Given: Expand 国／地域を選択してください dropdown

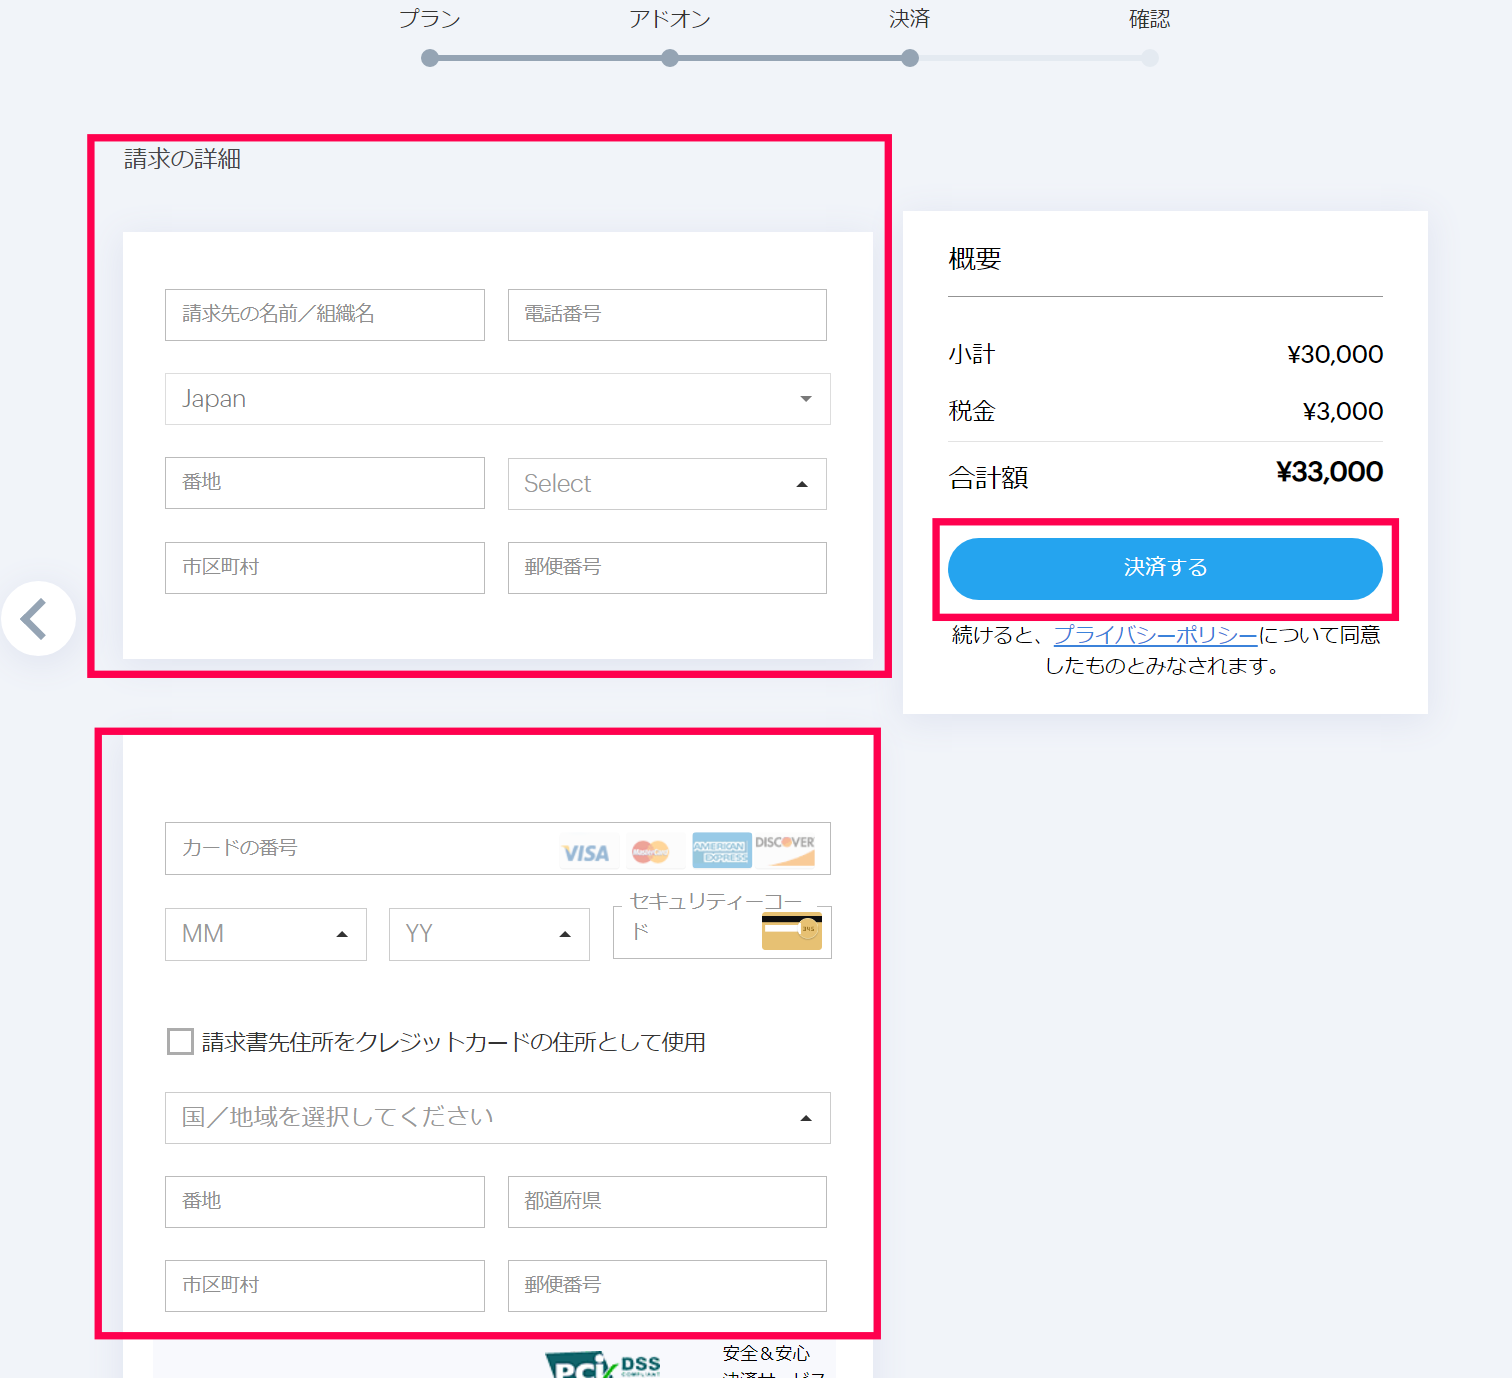Looking at the screenshot, I should (497, 1118).
